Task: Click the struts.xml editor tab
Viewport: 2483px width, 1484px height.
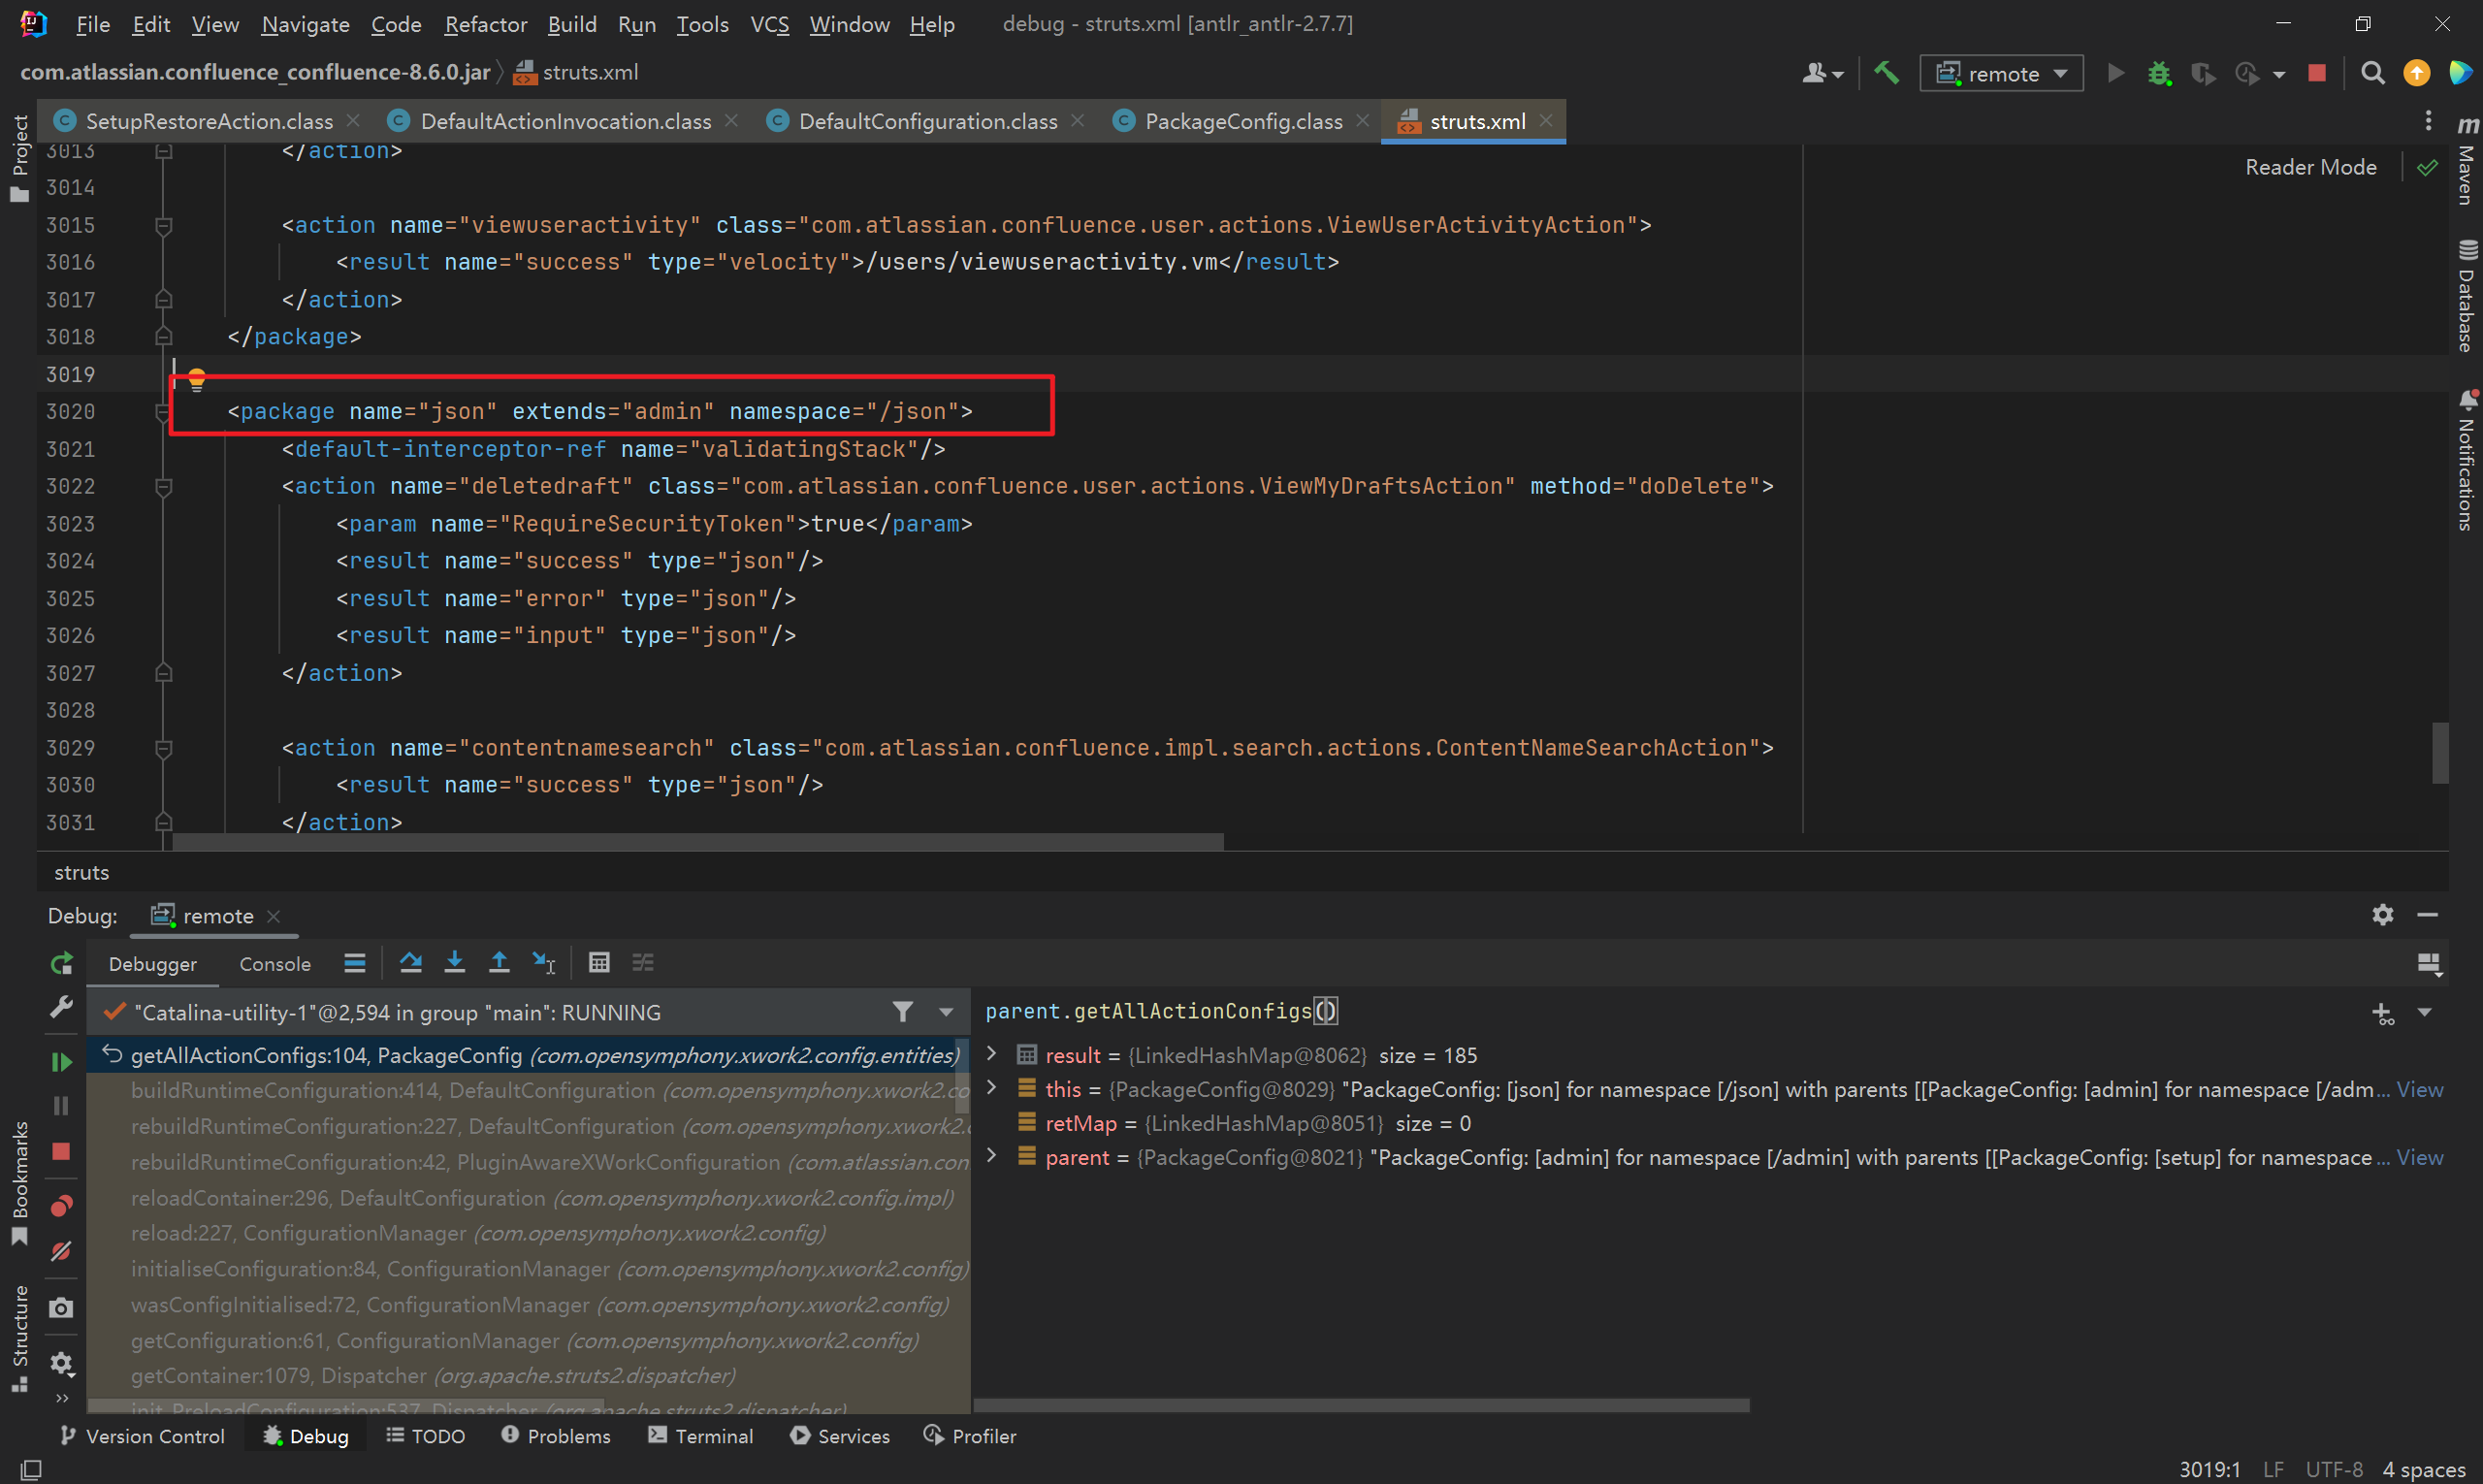Action: (x=1469, y=120)
